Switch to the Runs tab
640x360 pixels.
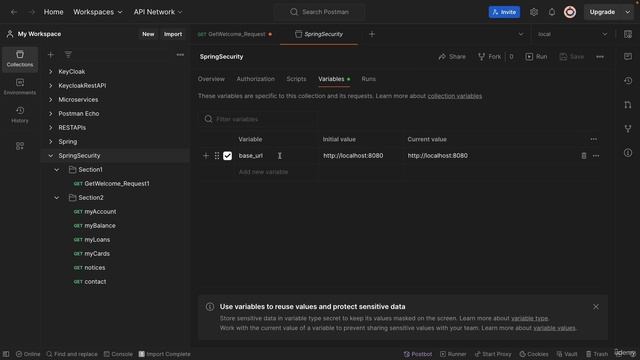pos(369,79)
